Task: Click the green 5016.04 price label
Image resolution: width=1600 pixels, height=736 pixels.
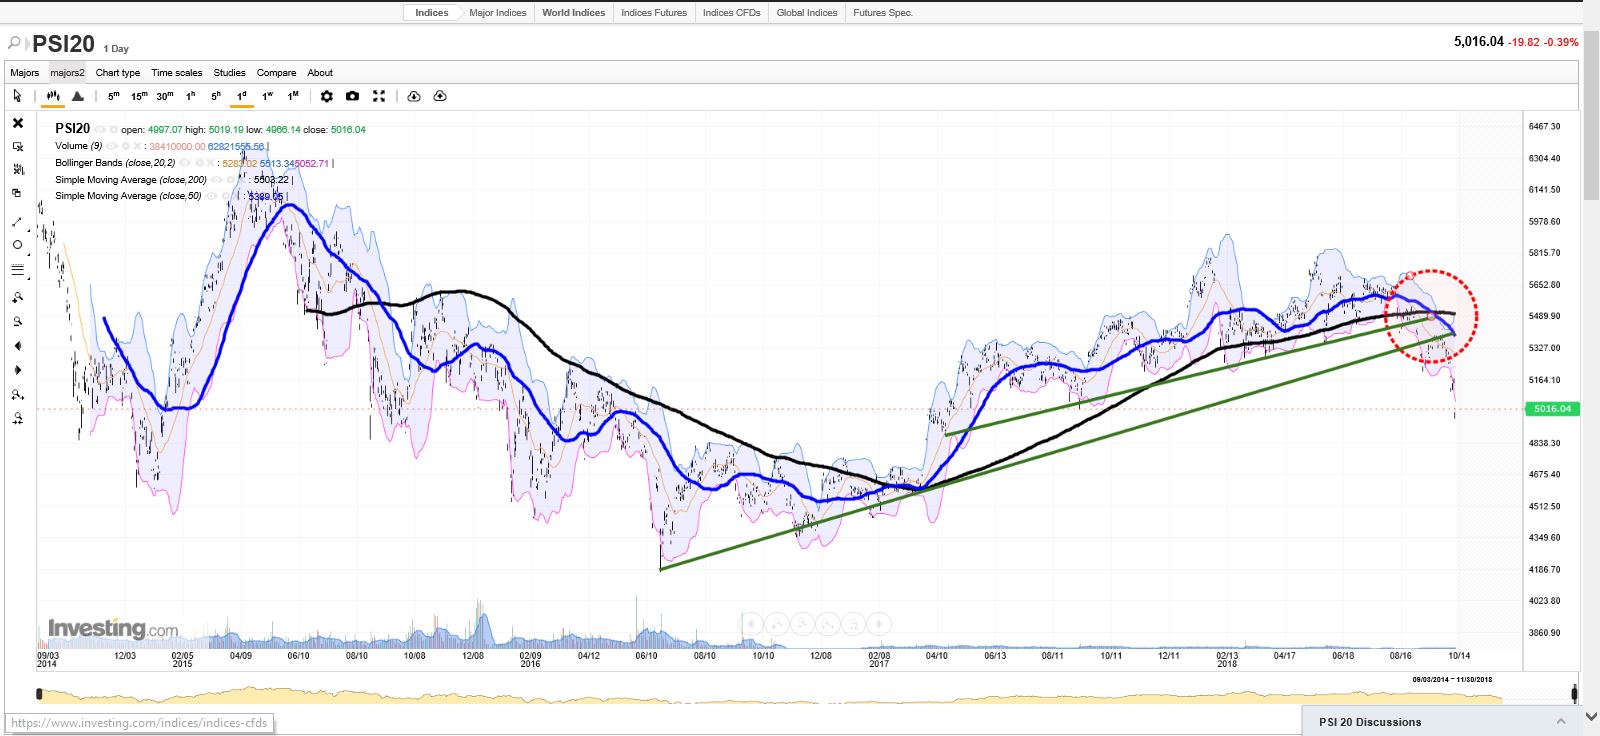Action: click(x=1551, y=409)
